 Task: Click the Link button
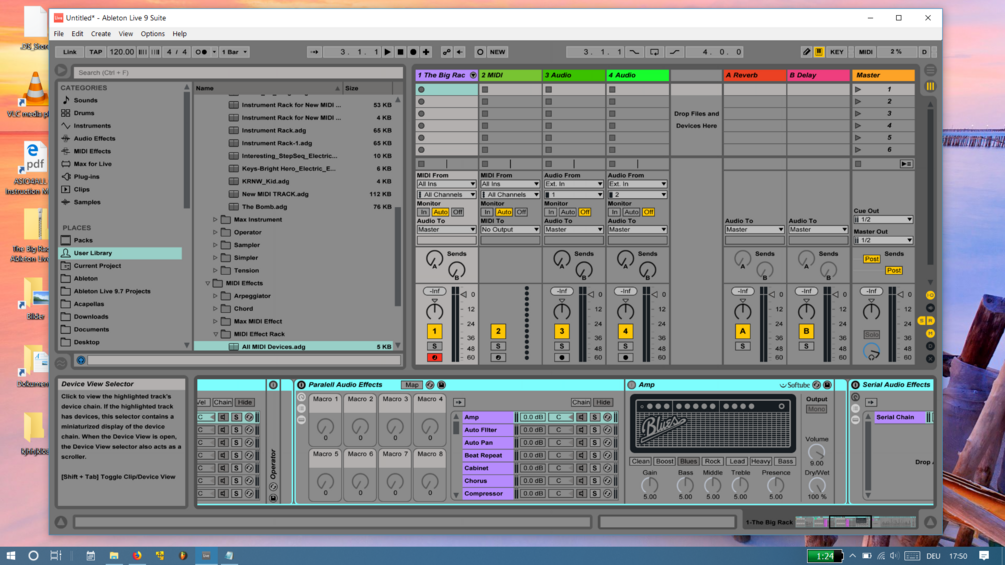[70, 52]
